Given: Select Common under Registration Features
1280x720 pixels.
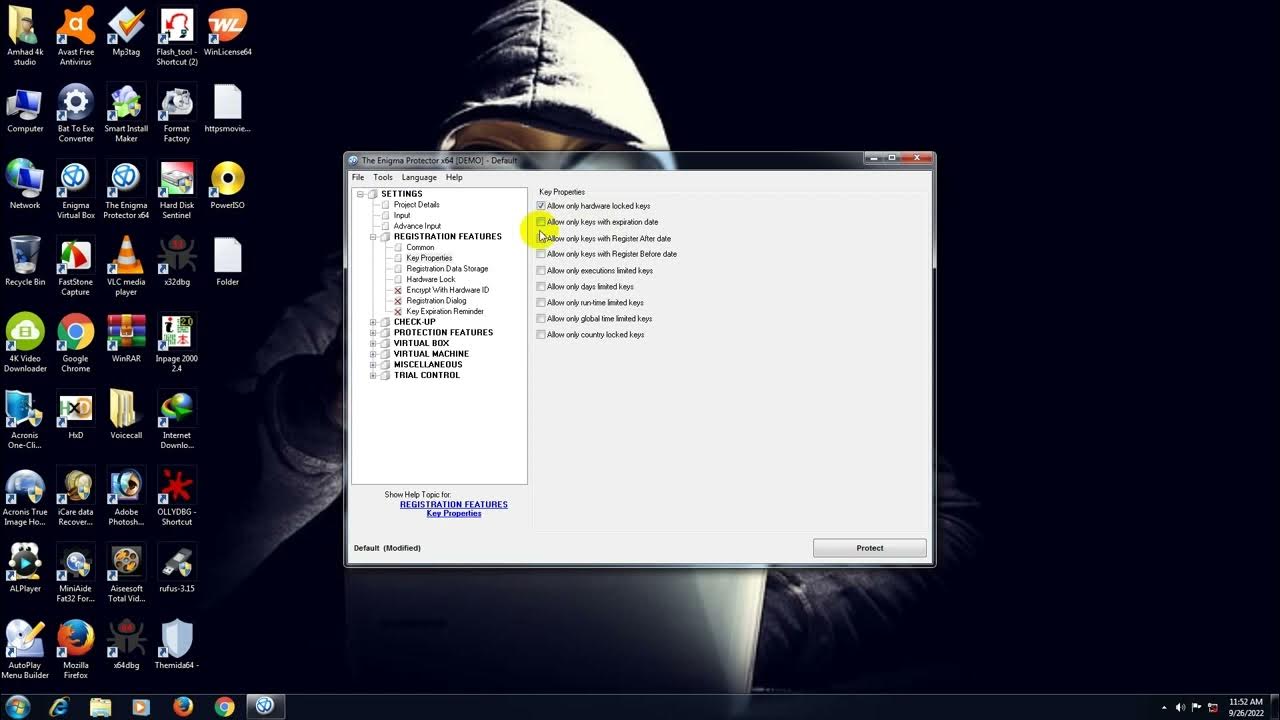Looking at the screenshot, I should (420, 247).
